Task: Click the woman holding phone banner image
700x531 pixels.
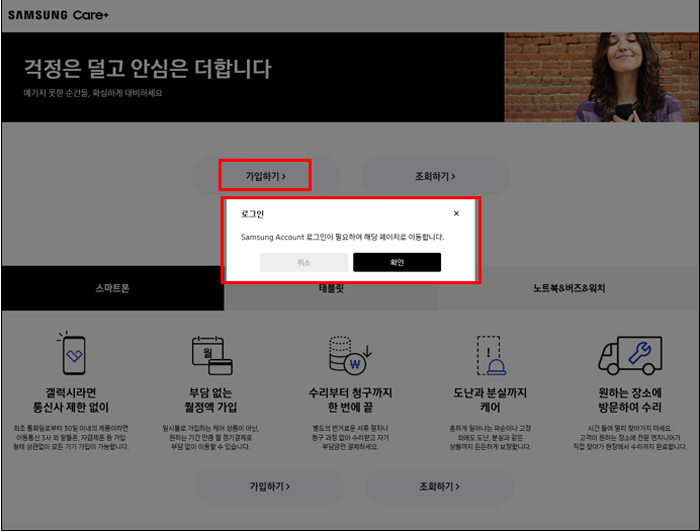Action: [x=601, y=77]
